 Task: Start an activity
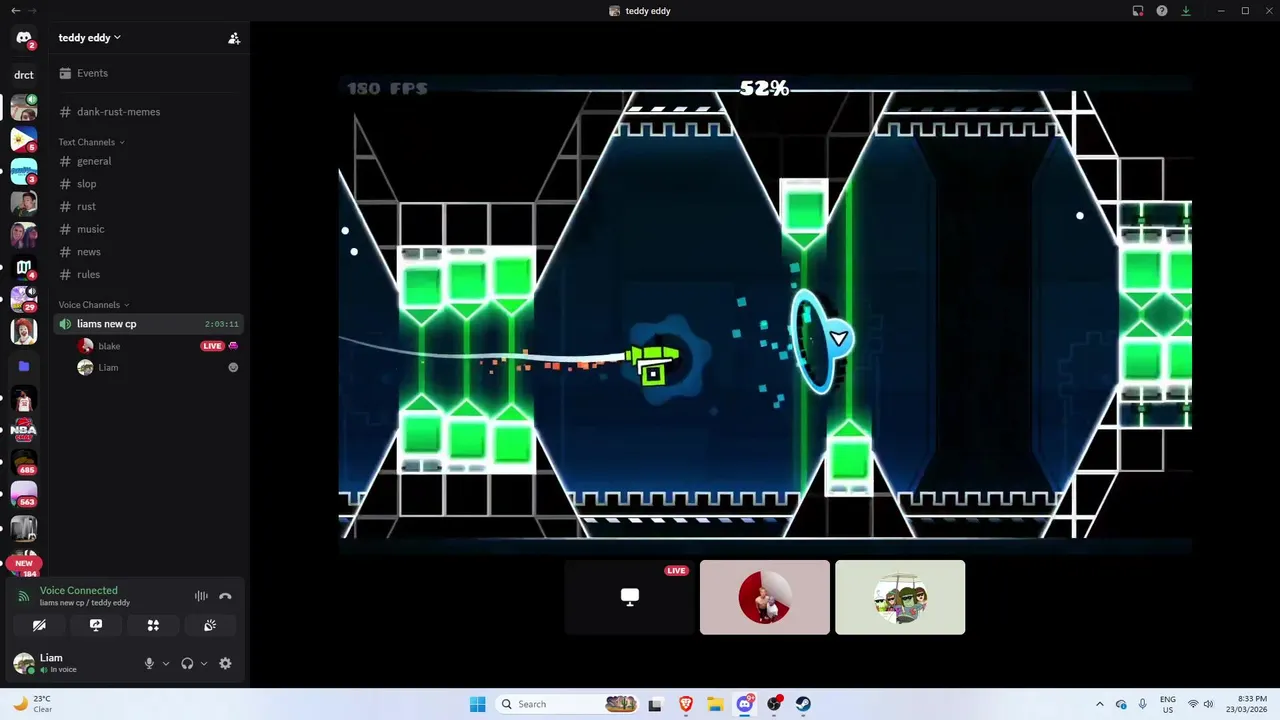pos(153,625)
